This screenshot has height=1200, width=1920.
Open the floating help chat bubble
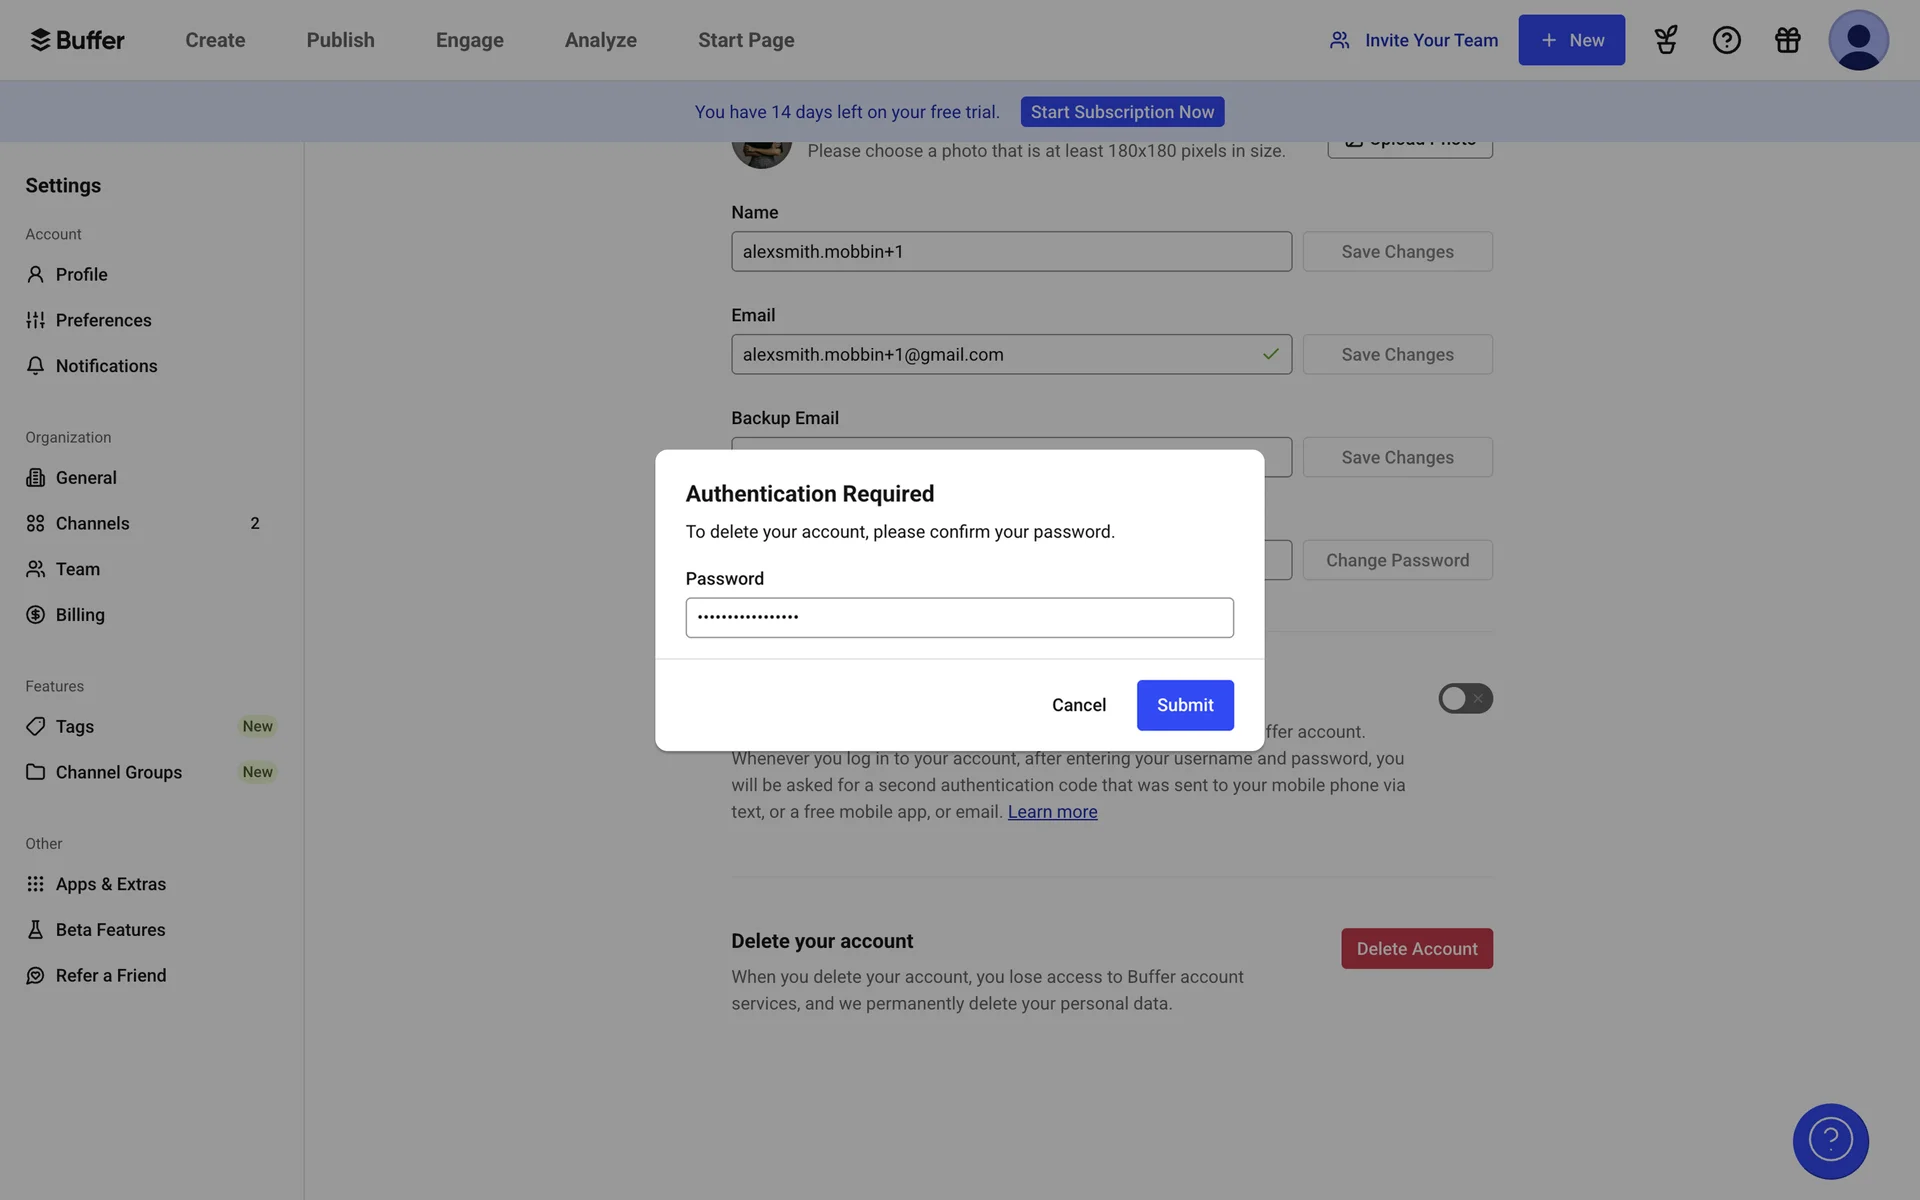tap(1830, 1141)
